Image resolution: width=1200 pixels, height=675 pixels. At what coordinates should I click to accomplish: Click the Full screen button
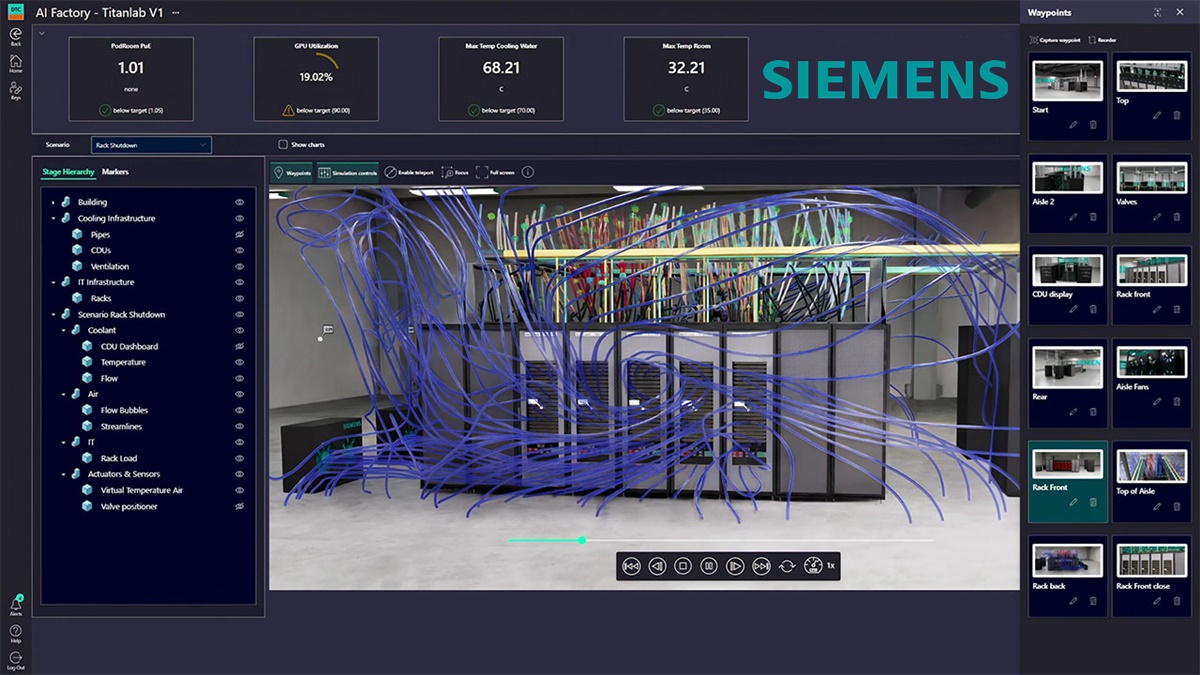[x=495, y=172]
